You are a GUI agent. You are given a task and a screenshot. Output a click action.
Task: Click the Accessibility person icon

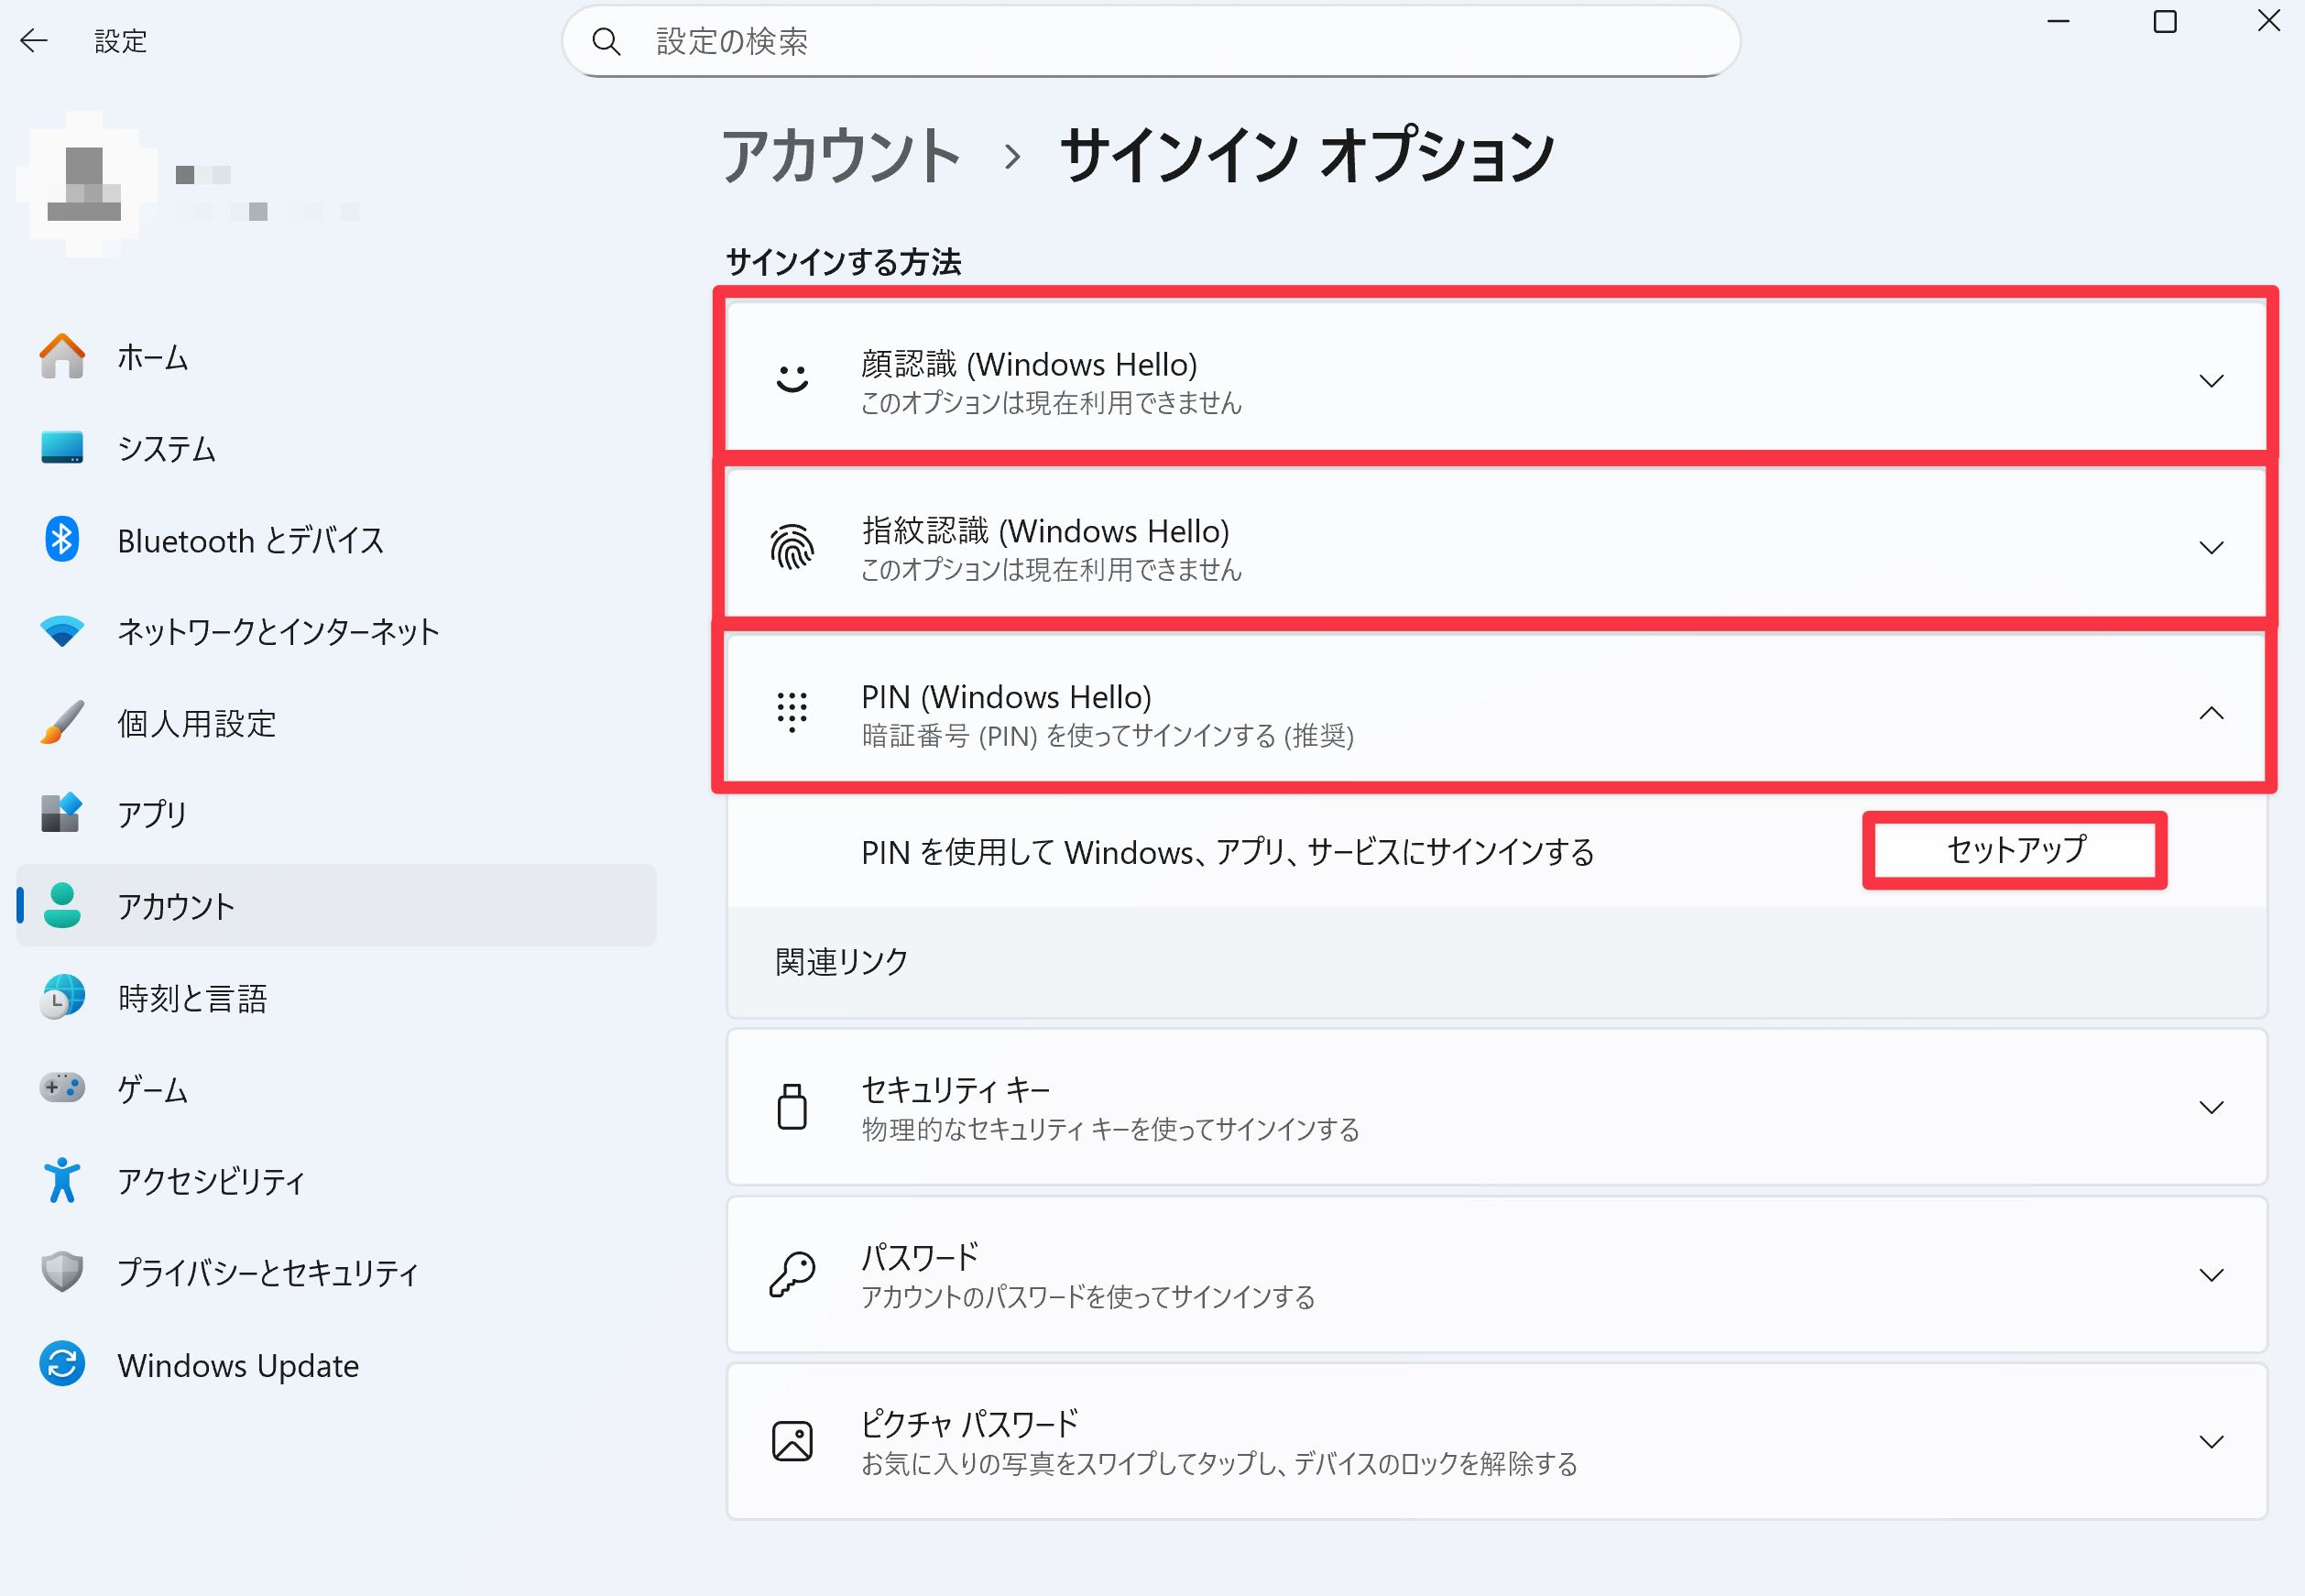tap(62, 1180)
